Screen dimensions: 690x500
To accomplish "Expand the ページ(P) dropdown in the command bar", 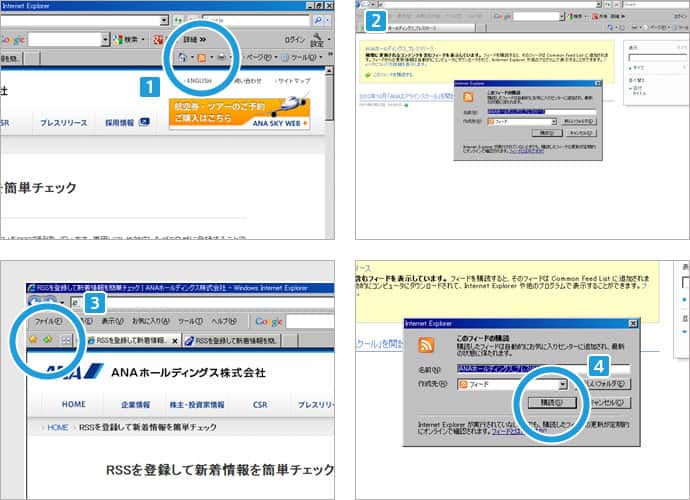I will click(256, 58).
